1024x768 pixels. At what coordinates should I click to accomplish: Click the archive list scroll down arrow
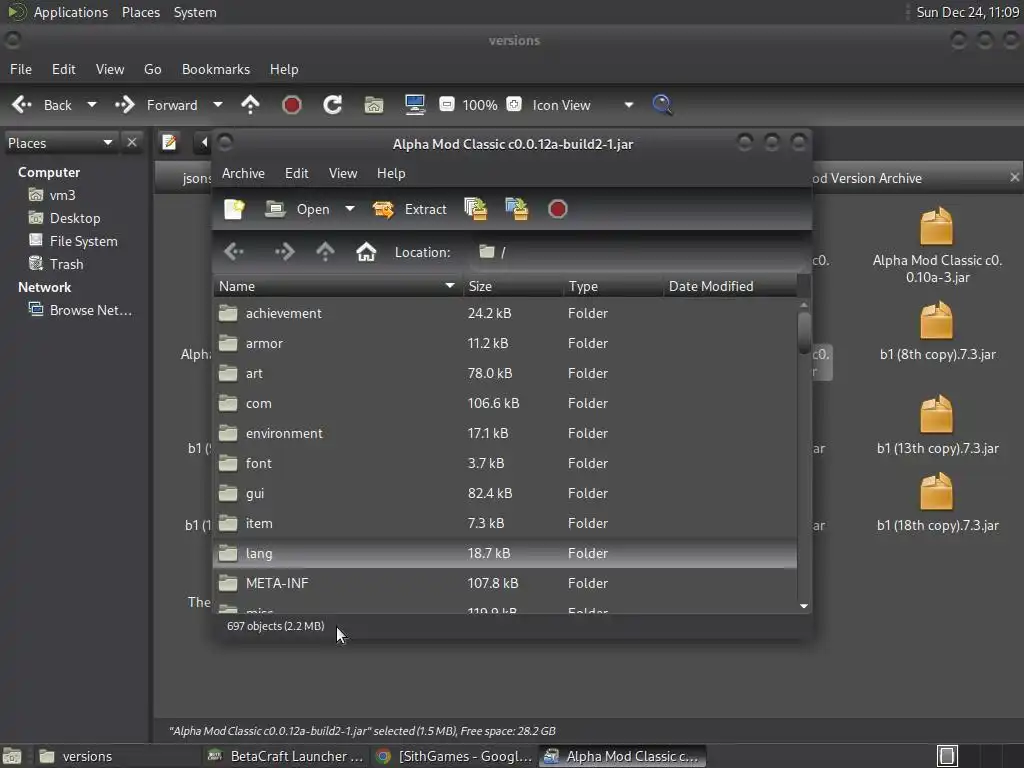804,606
